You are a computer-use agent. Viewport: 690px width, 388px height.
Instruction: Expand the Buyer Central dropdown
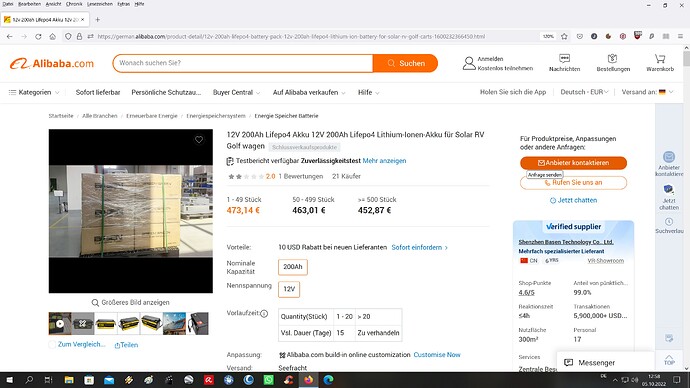pyautogui.click(x=236, y=92)
